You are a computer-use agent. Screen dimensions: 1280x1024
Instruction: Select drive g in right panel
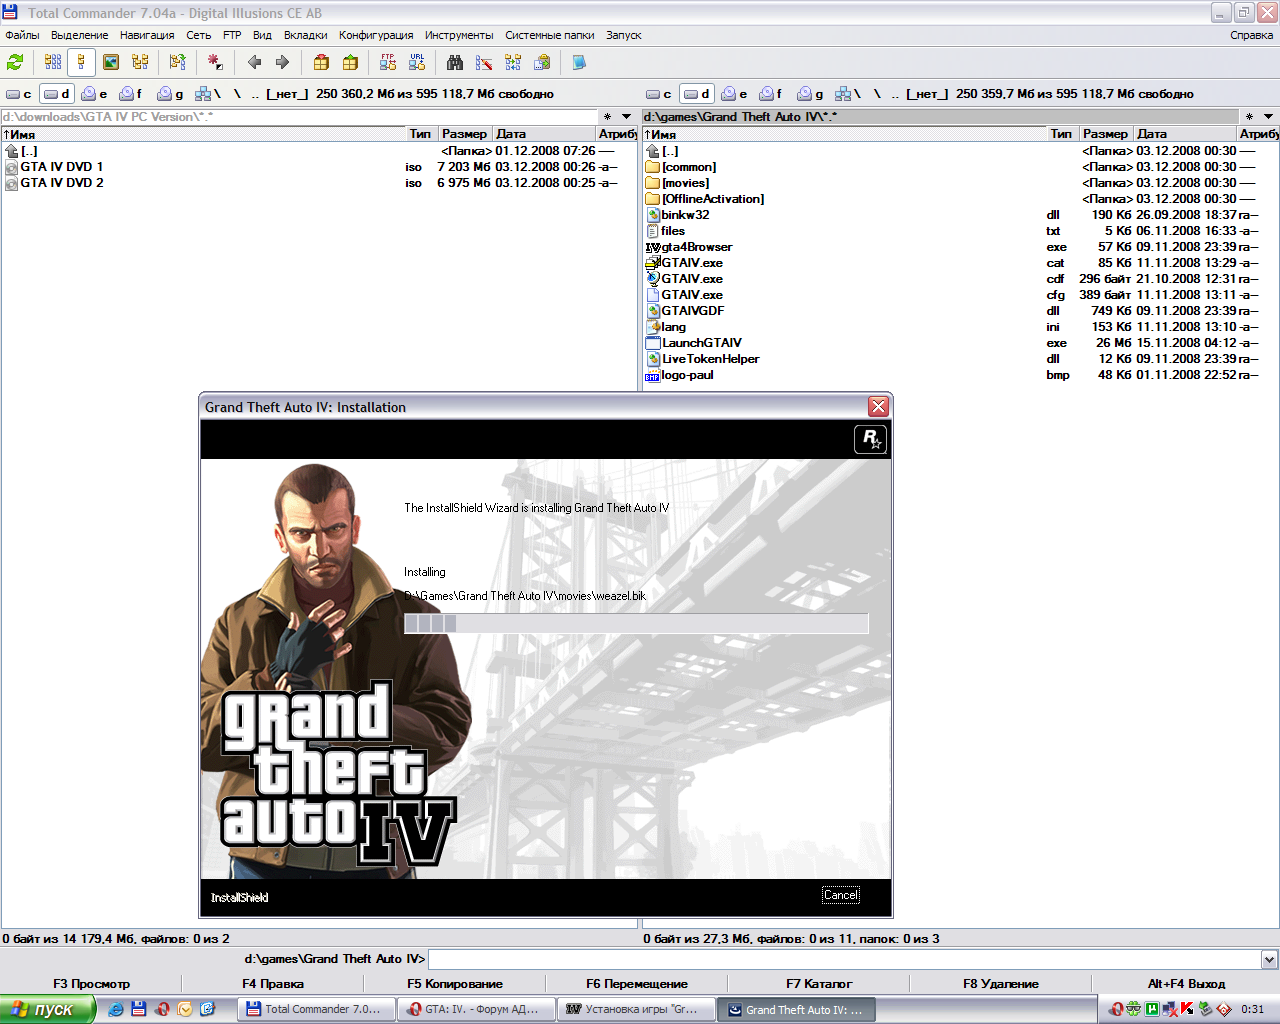[810, 94]
